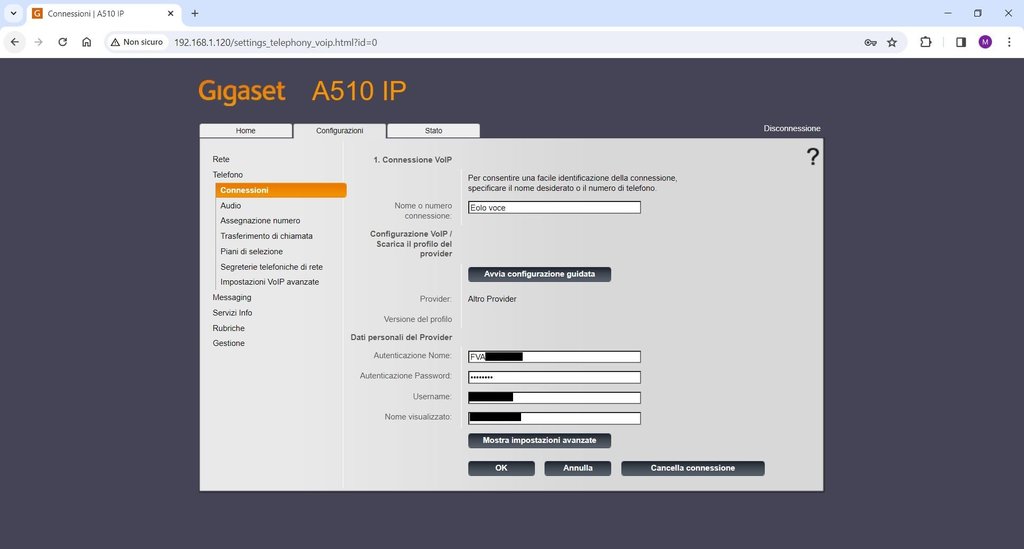
Task: Open the saved passwords key icon
Action: coord(869,42)
